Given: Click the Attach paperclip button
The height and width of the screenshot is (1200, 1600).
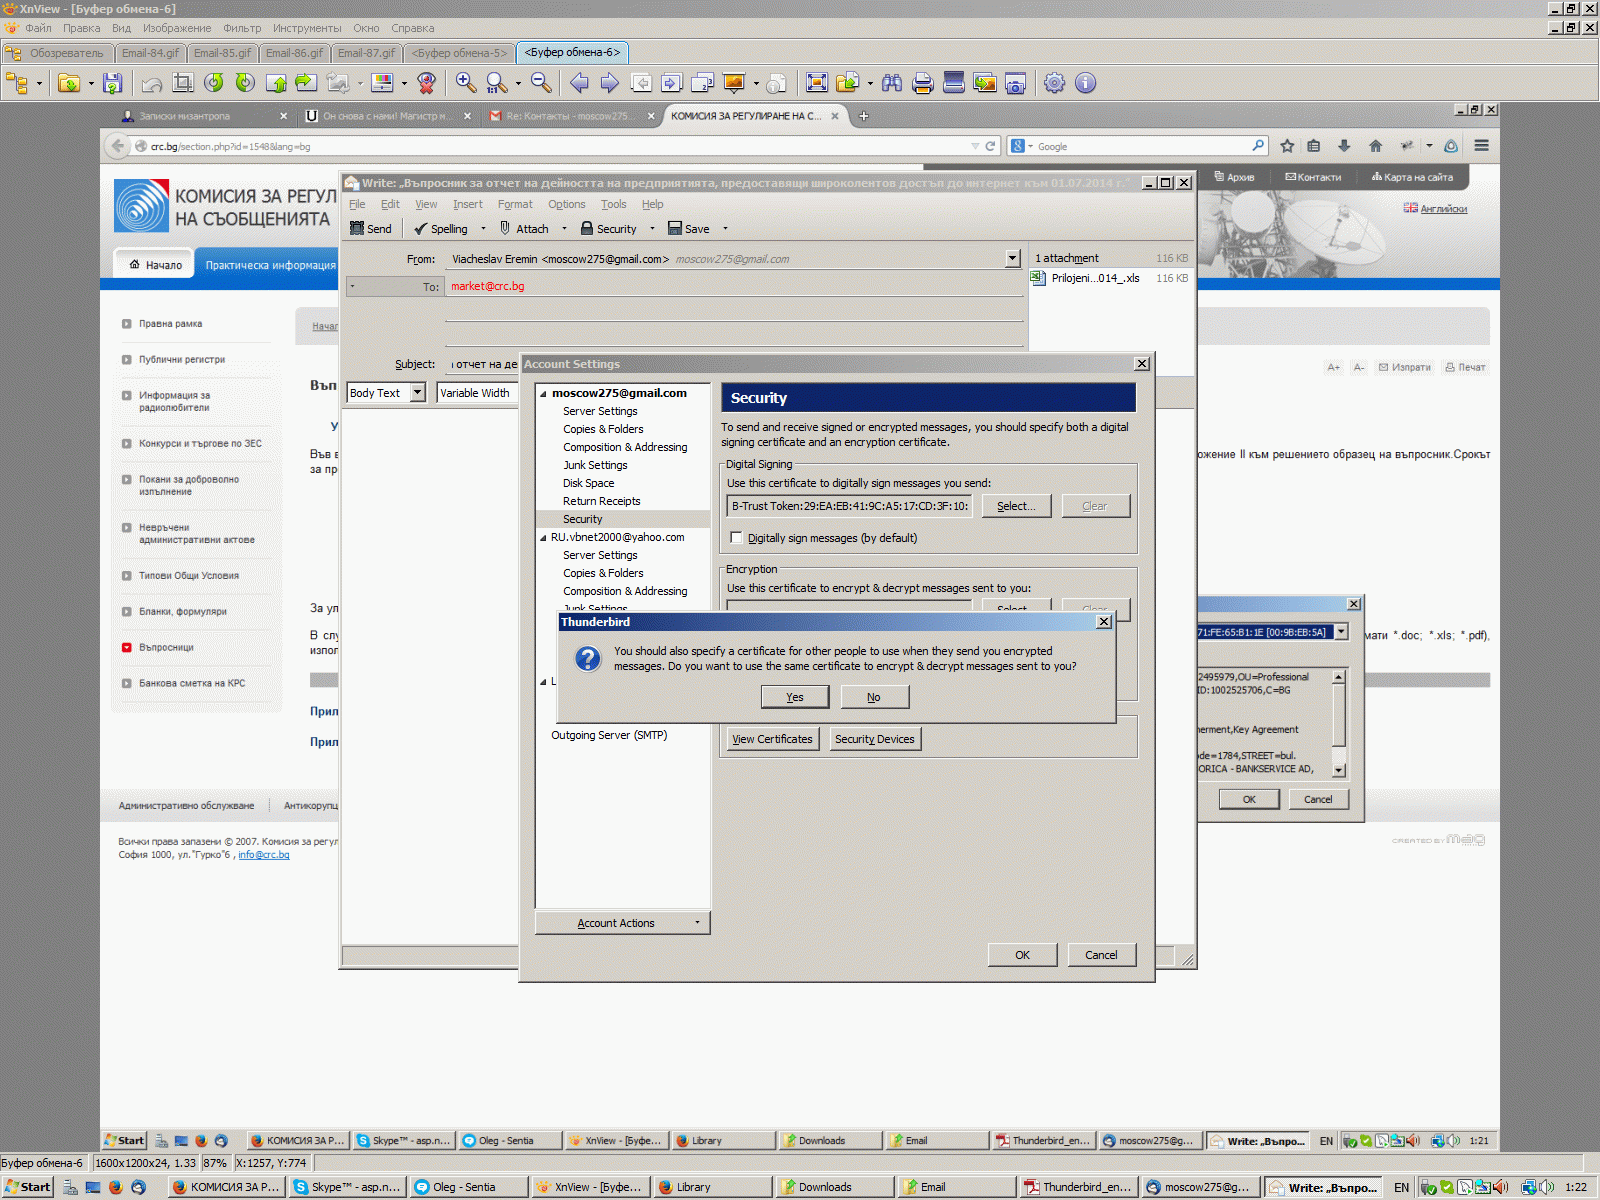Looking at the screenshot, I should [x=524, y=229].
